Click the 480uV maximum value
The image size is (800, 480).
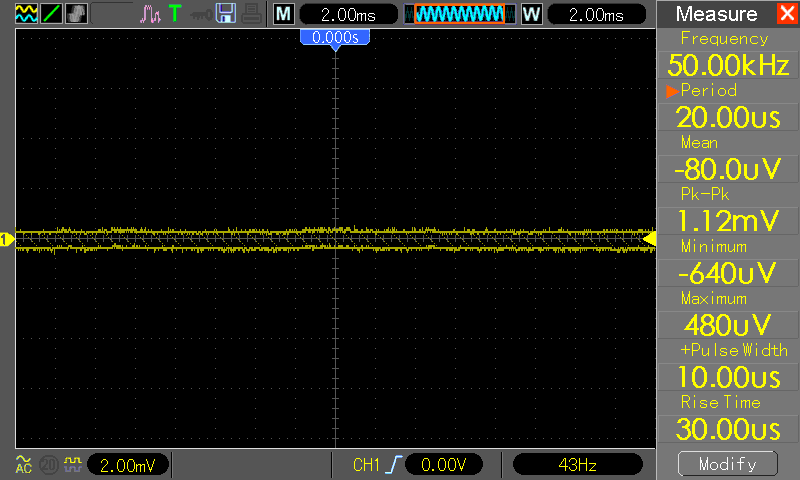[728, 325]
